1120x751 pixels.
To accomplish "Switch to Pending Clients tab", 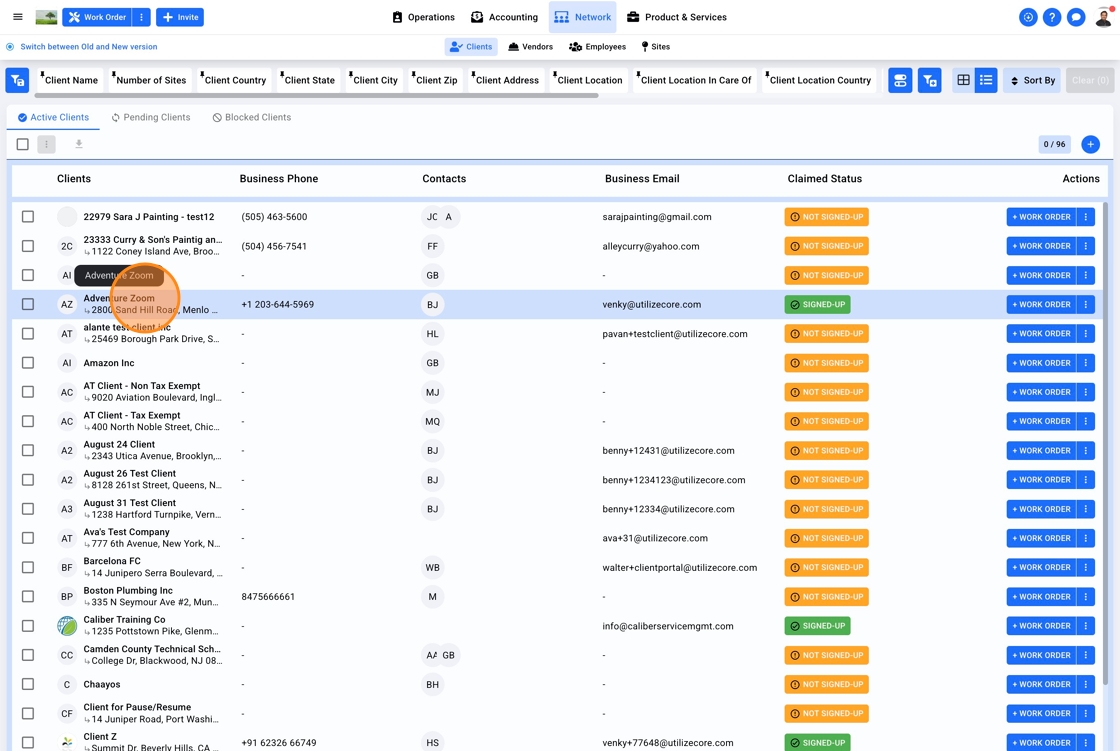I will click(151, 117).
